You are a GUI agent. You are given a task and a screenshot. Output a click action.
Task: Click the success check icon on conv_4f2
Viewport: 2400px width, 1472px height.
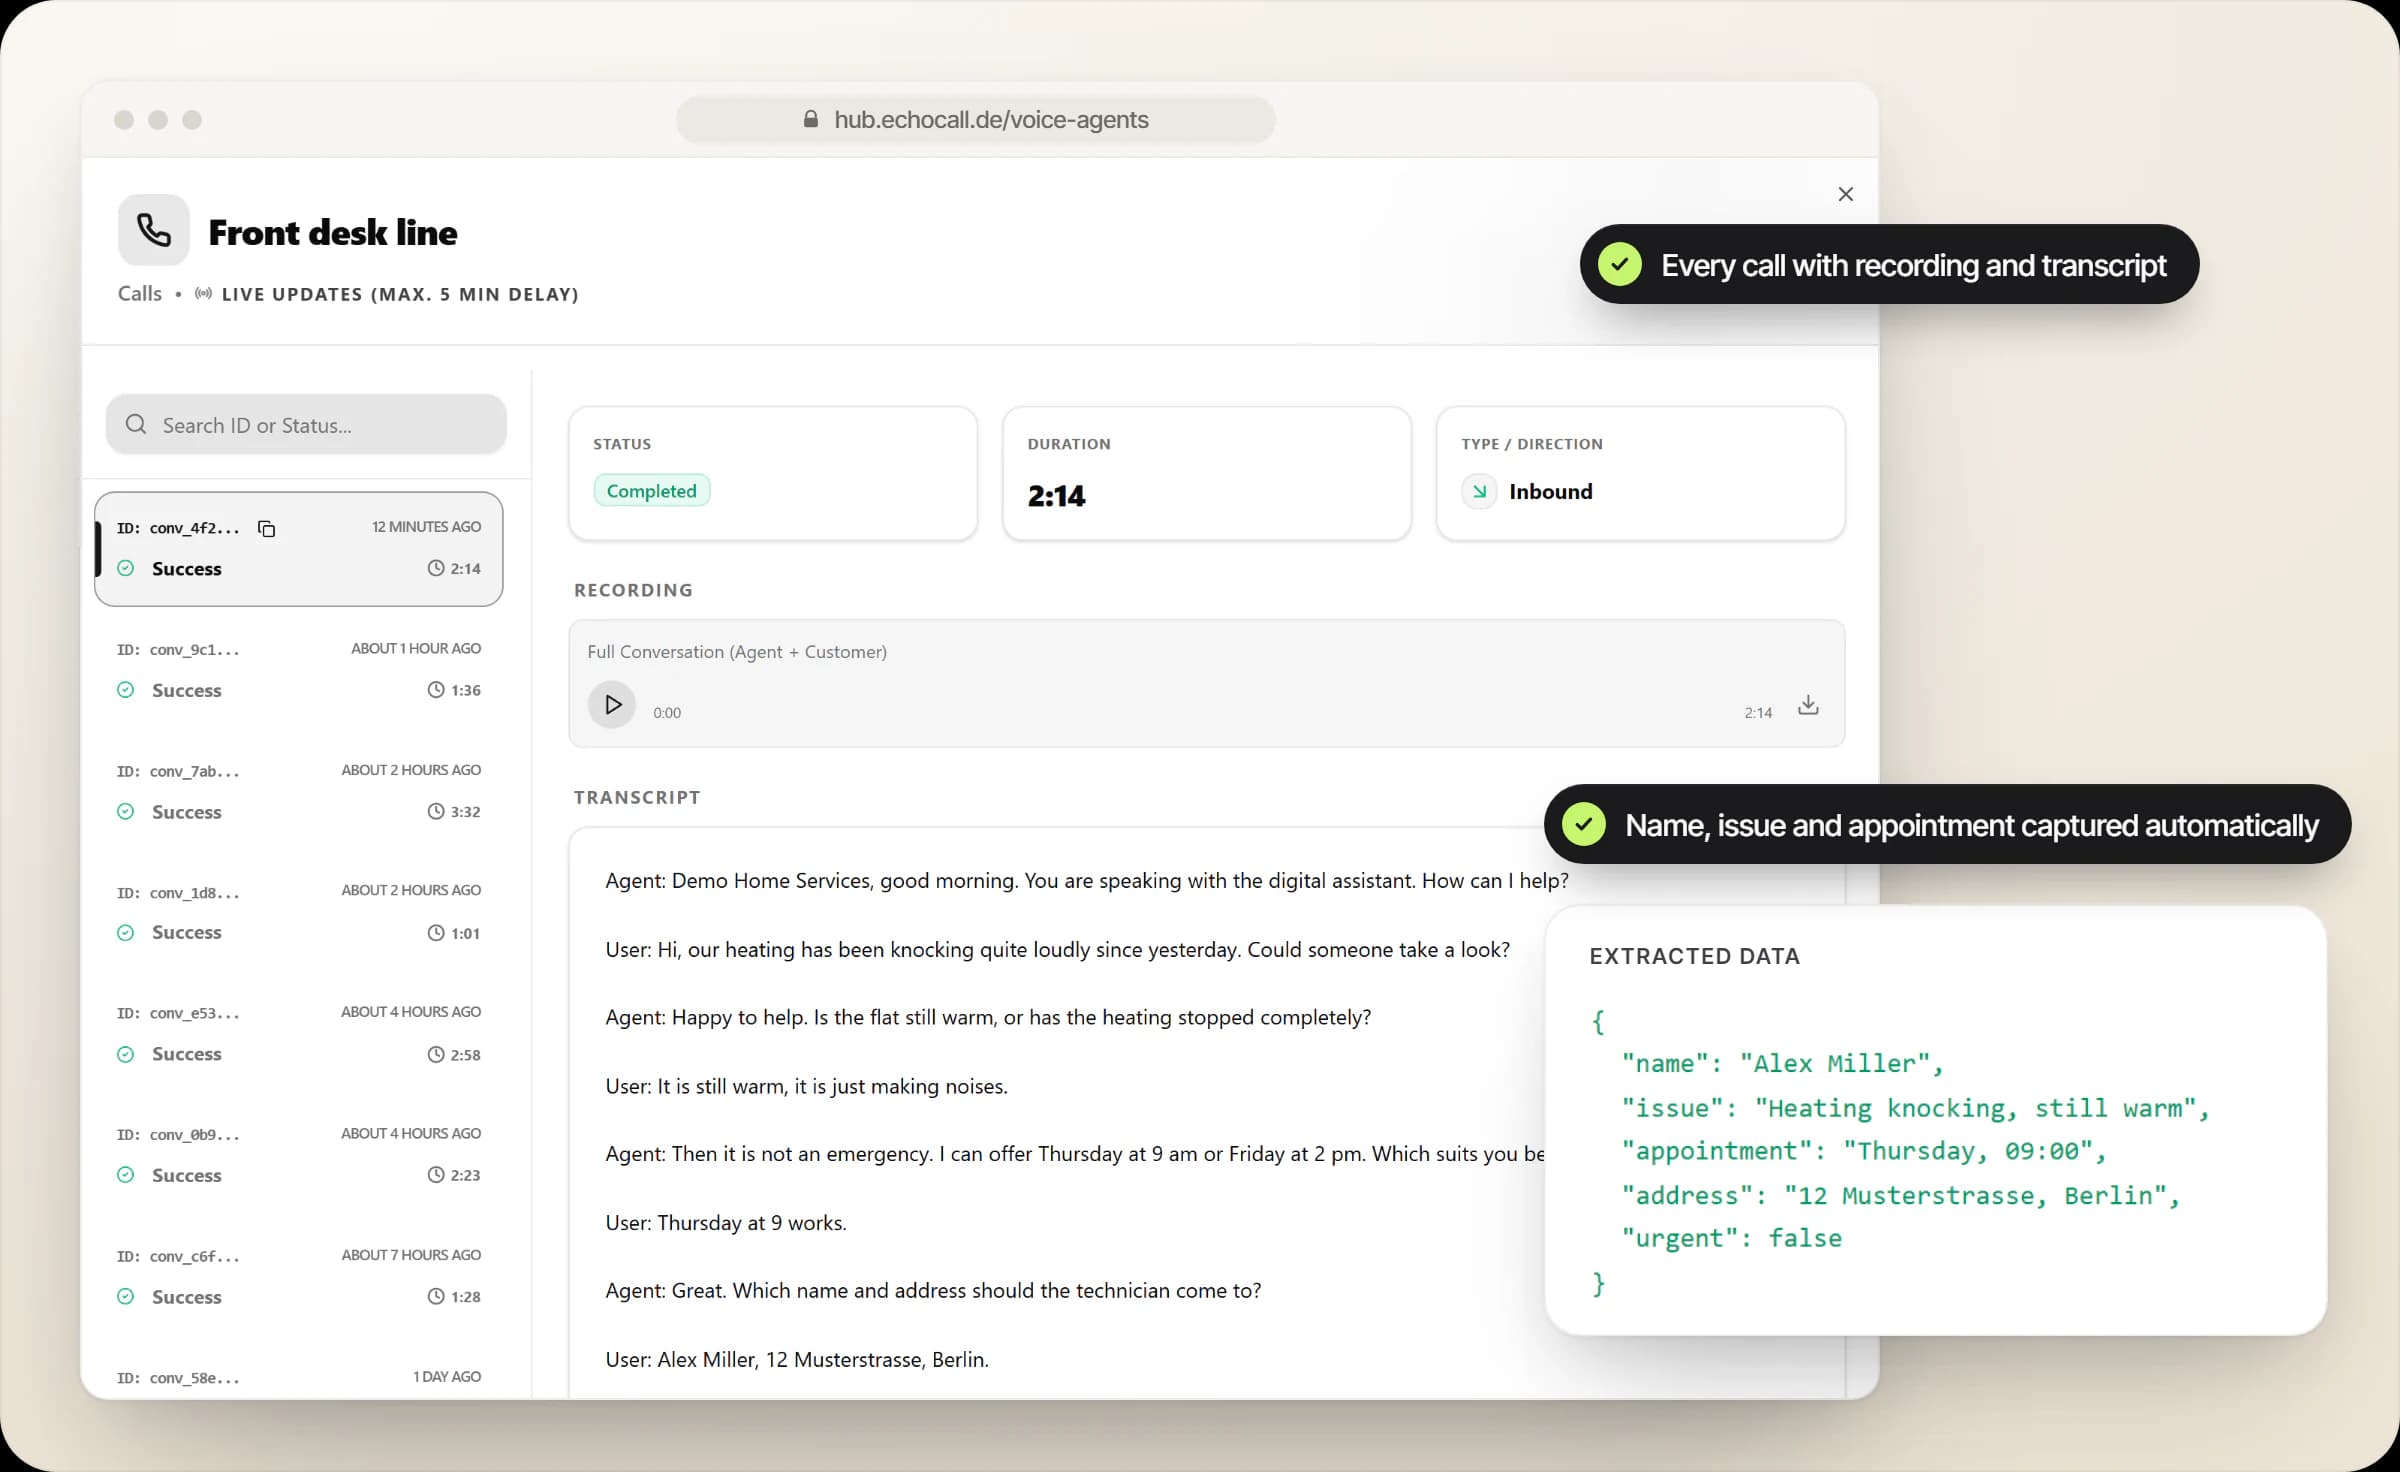125,568
